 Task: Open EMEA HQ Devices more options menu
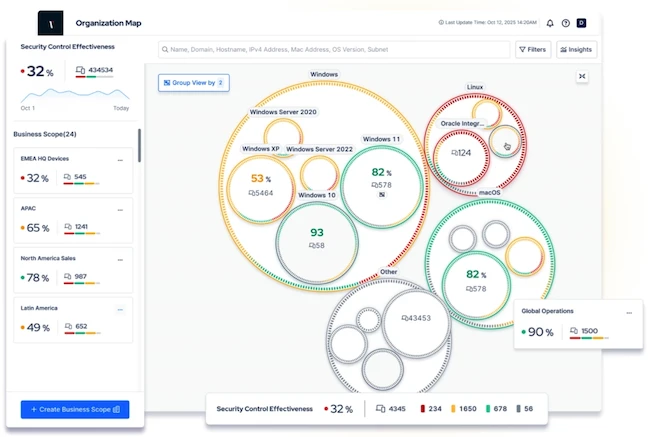click(120, 160)
